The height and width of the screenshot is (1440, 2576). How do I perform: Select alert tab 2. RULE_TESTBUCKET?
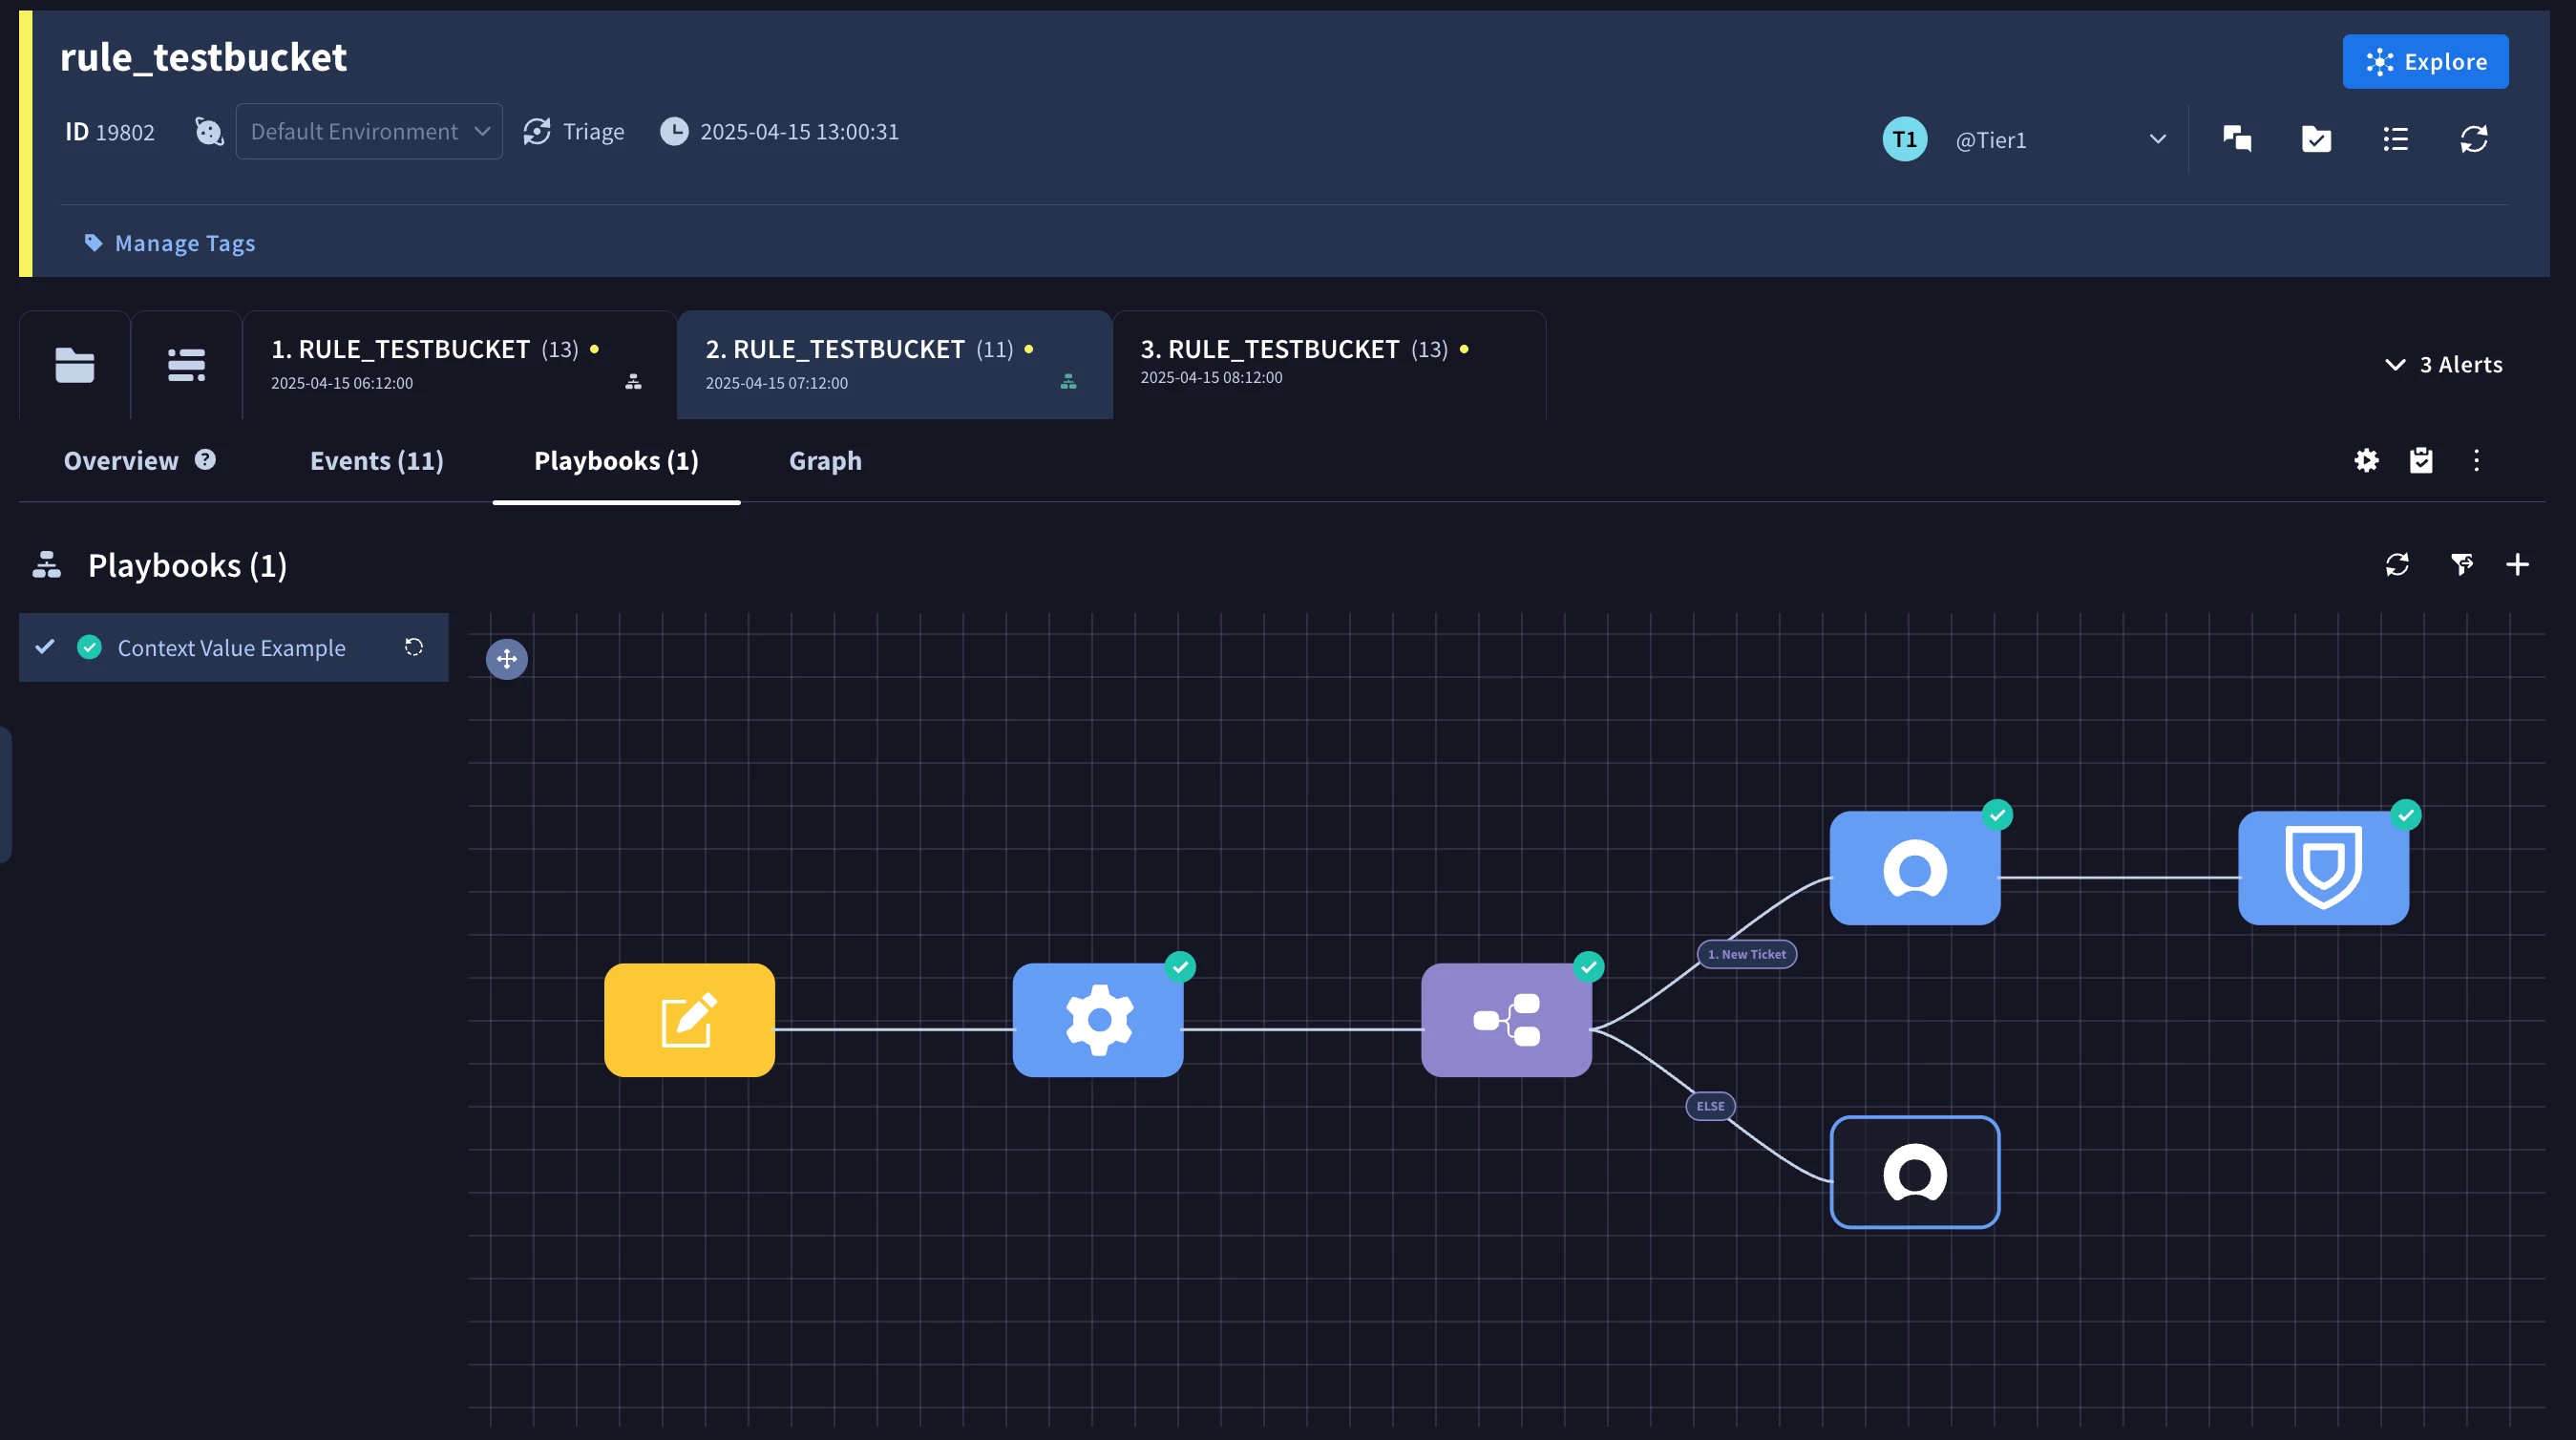tap(894, 365)
